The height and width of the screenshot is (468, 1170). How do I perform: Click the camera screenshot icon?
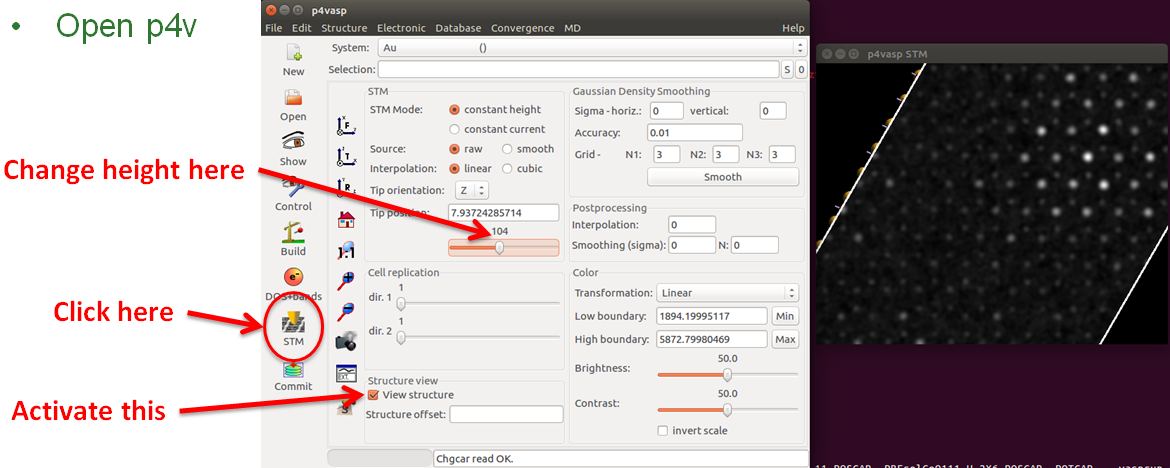pos(346,342)
